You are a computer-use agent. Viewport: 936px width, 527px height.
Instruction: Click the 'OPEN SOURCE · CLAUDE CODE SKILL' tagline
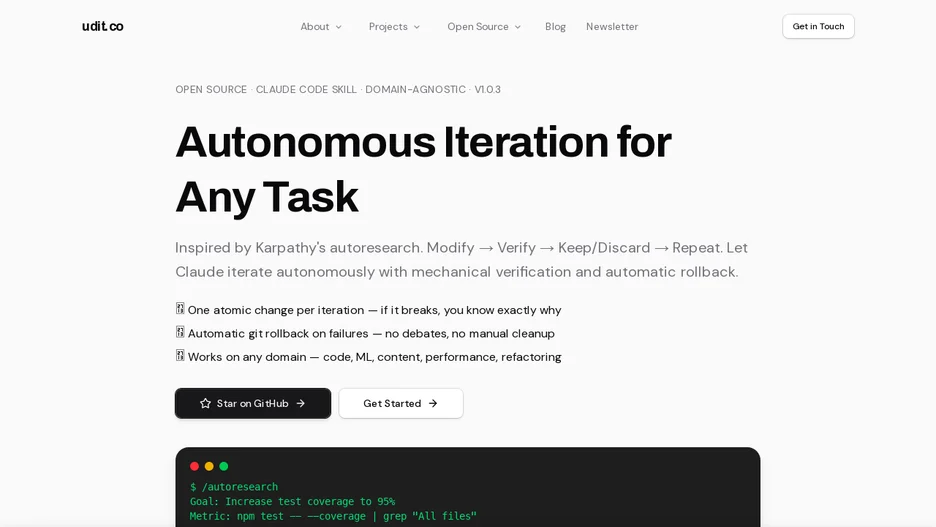click(338, 90)
